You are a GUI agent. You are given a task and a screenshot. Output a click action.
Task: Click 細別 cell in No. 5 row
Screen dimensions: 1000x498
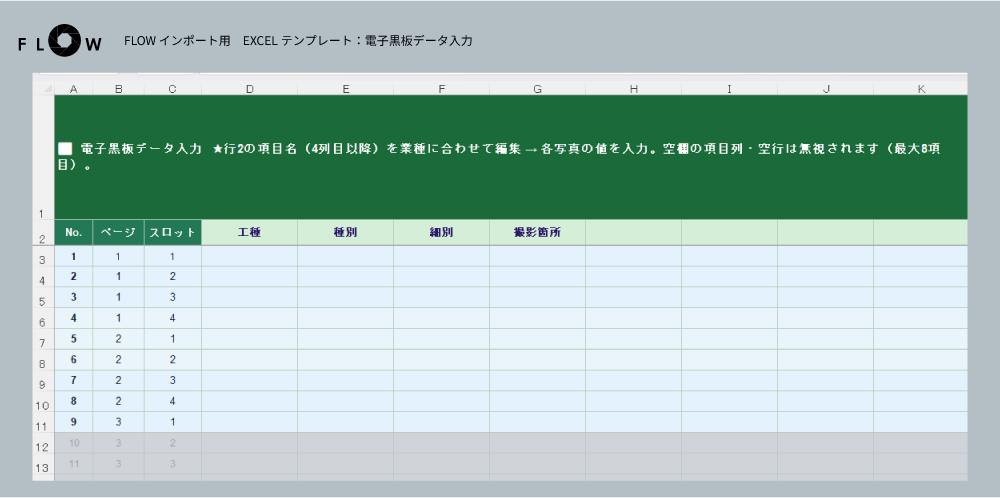pyautogui.click(x=441, y=339)
